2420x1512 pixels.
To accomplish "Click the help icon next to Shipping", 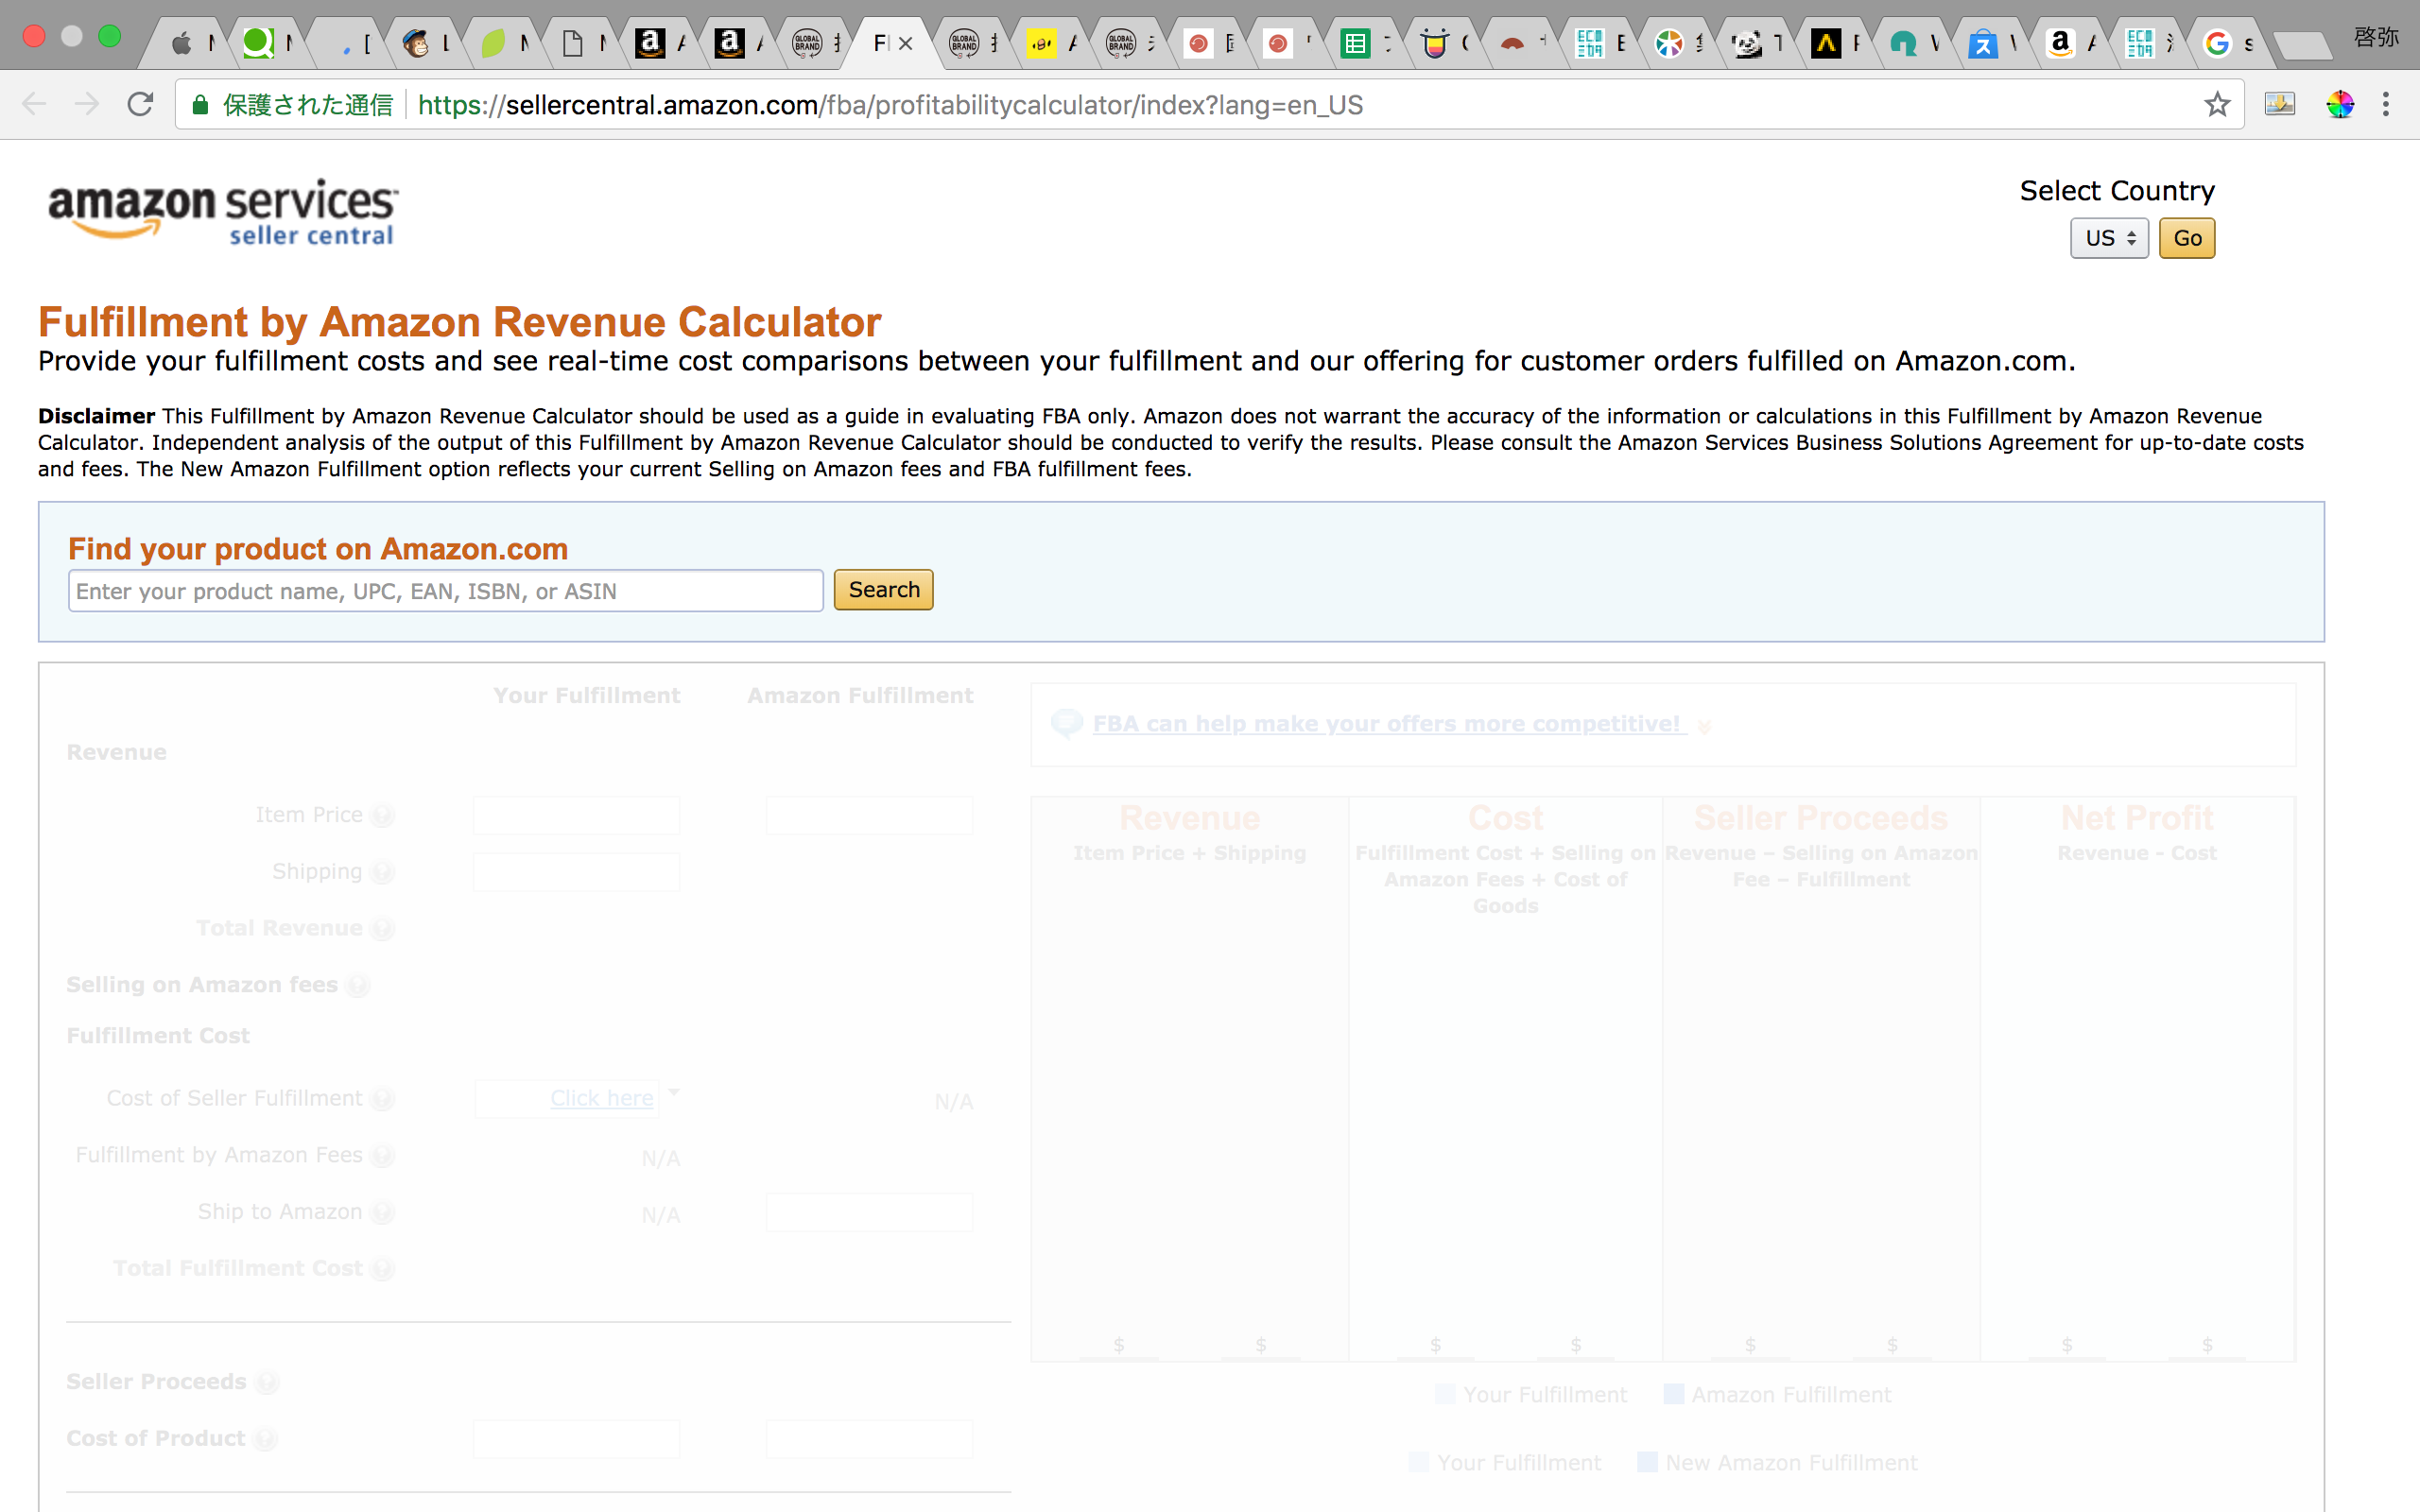I will pyautogui.click(x=382, y=873).
